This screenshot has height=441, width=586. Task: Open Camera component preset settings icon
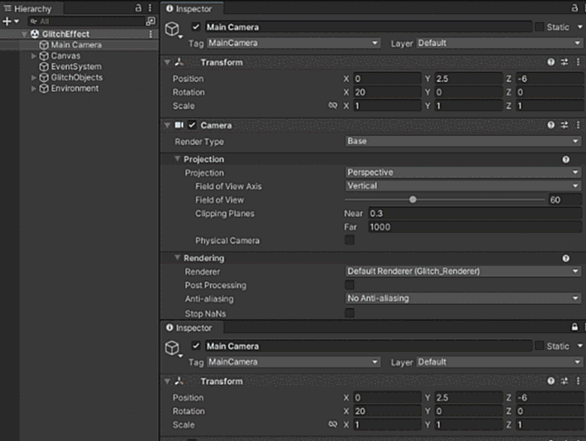click(x=564, y=125)
